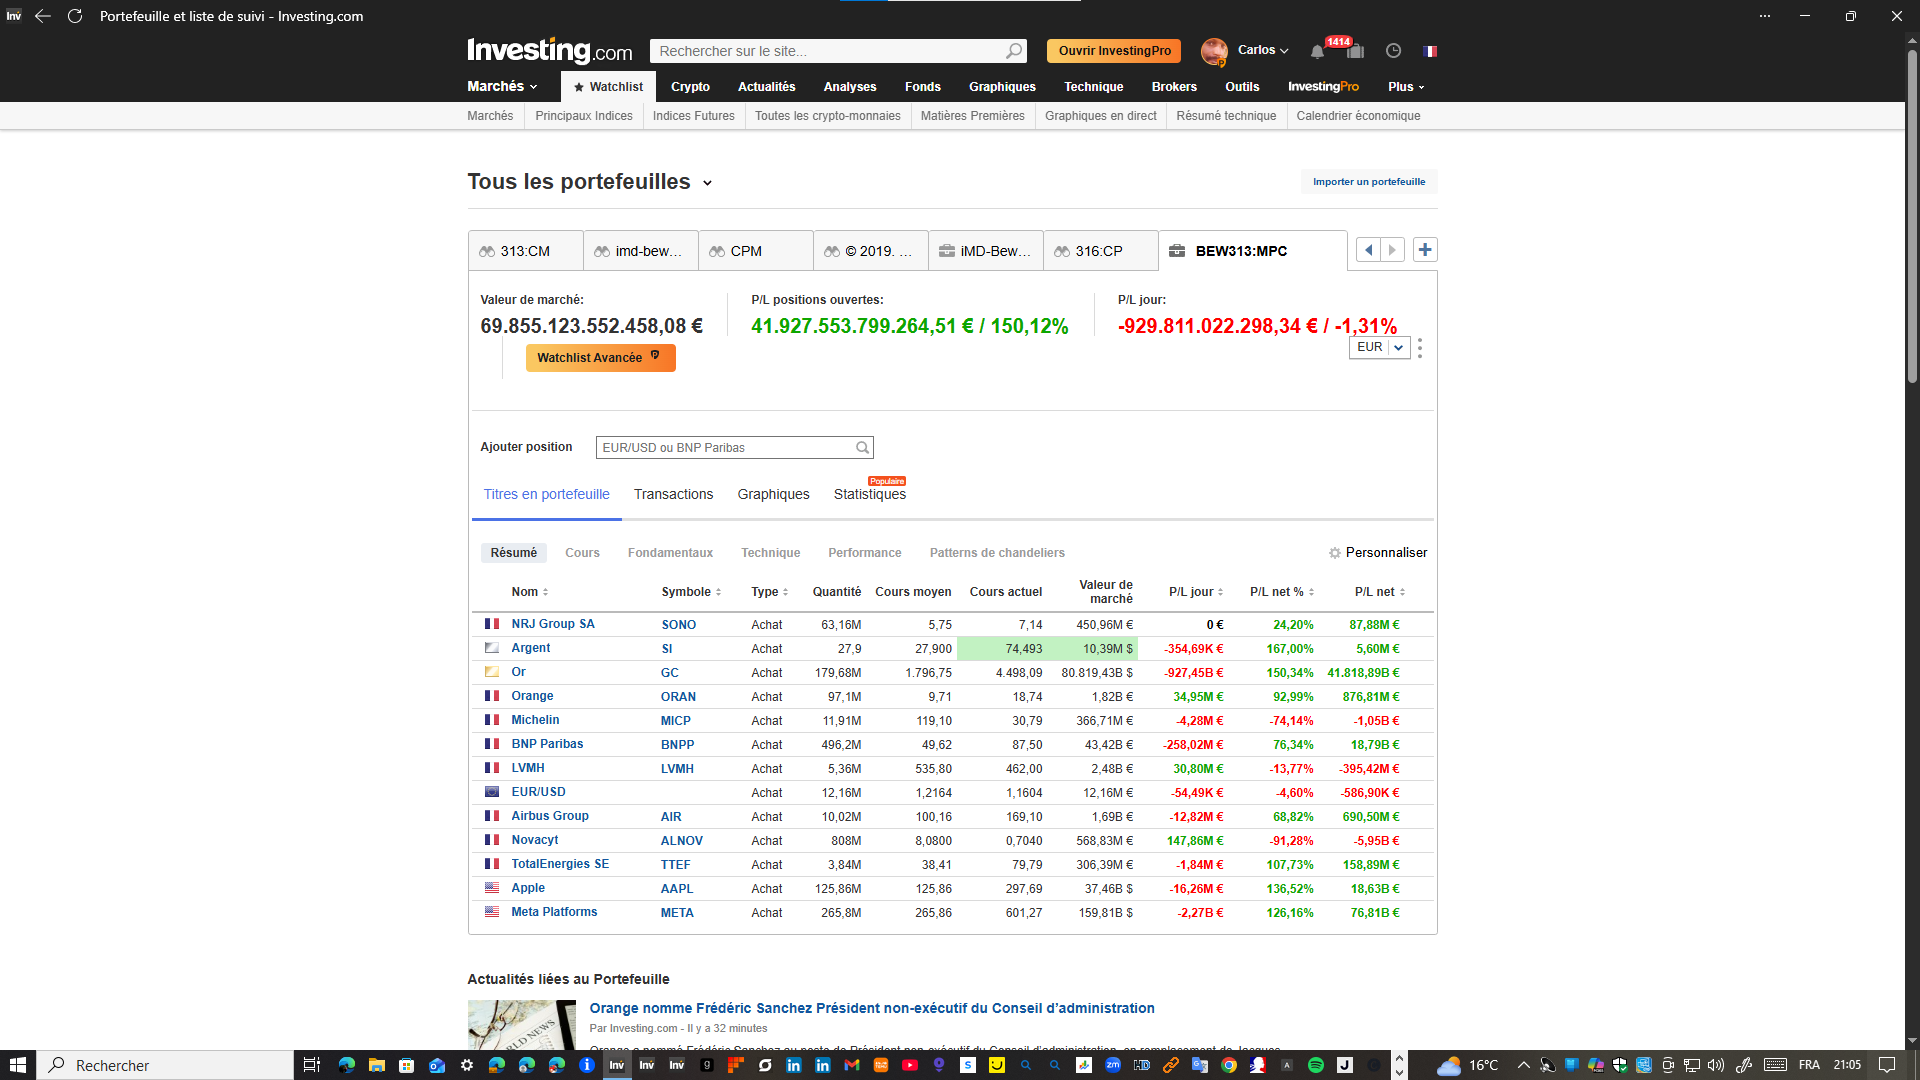The image size is (1920, 1080).
Task: Sort the table by Symbole column
Action: [691, 592]
